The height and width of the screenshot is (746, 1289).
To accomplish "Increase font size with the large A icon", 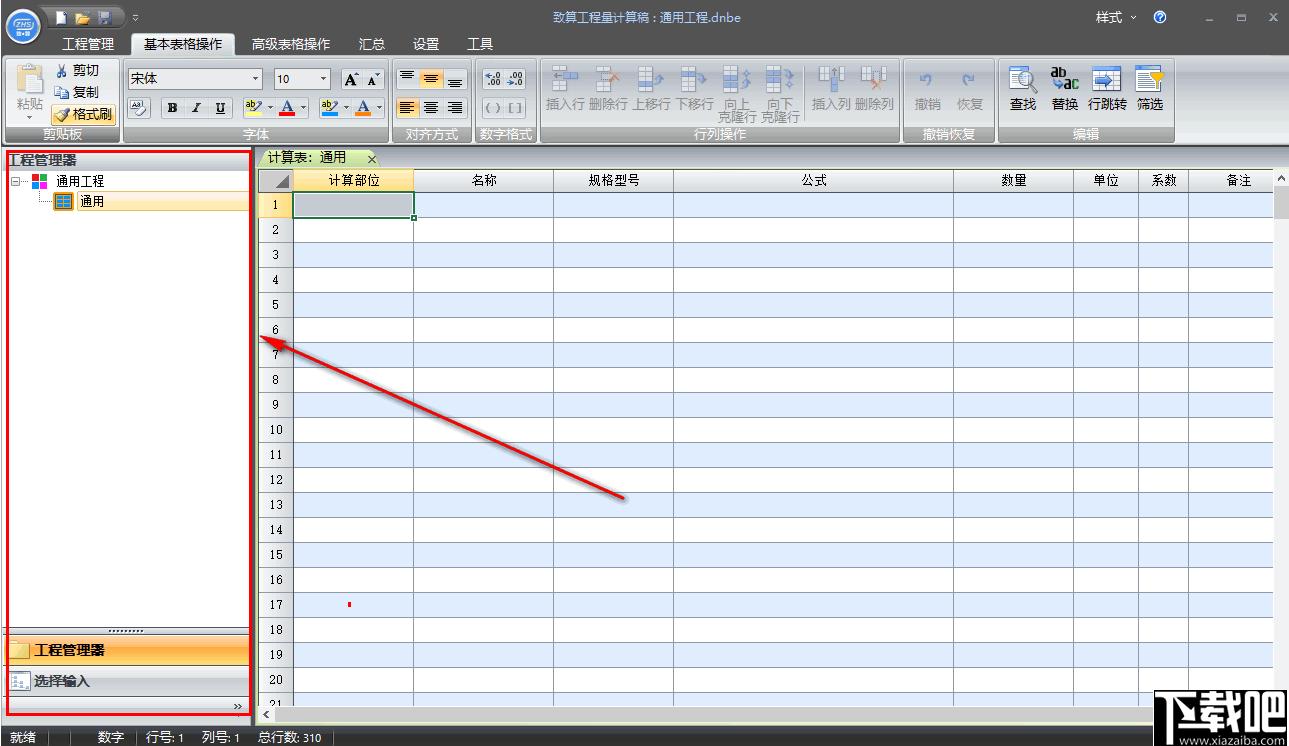I will click(x=352, y=79).
